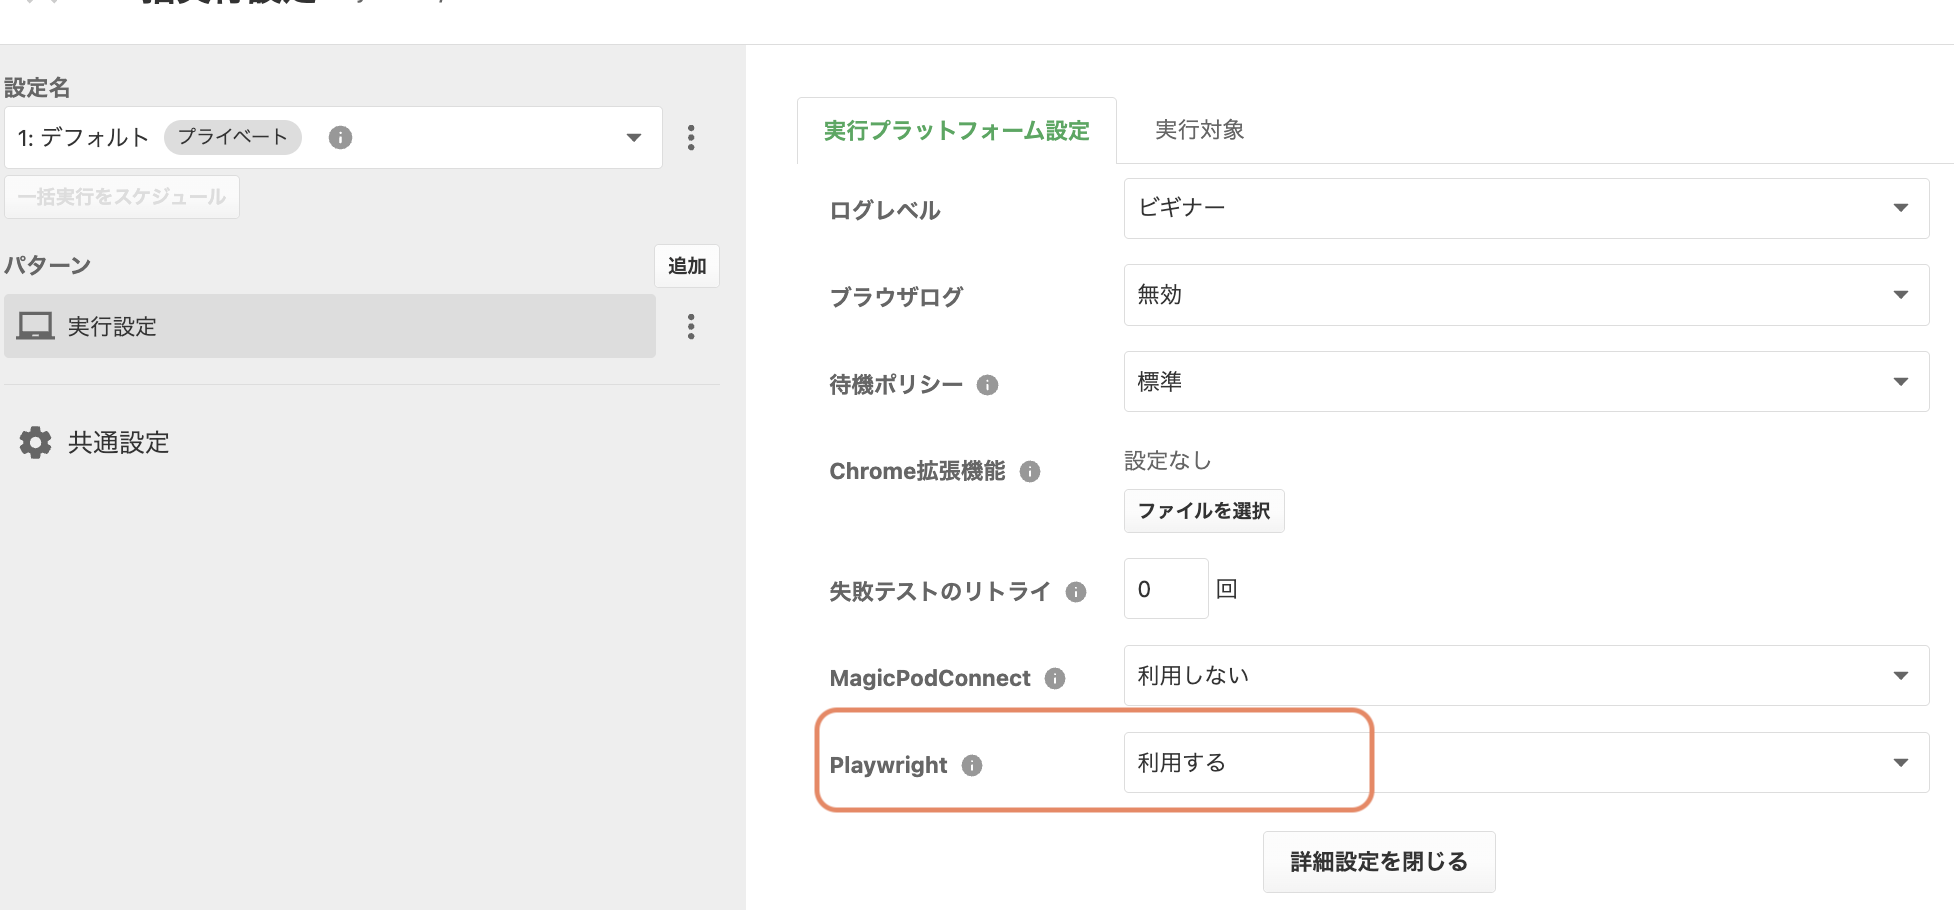Image resolution: width=1954 pixels, height=910 pixels.
Task: Select the 実行設定 pattern row
Action: coord(330,326)
